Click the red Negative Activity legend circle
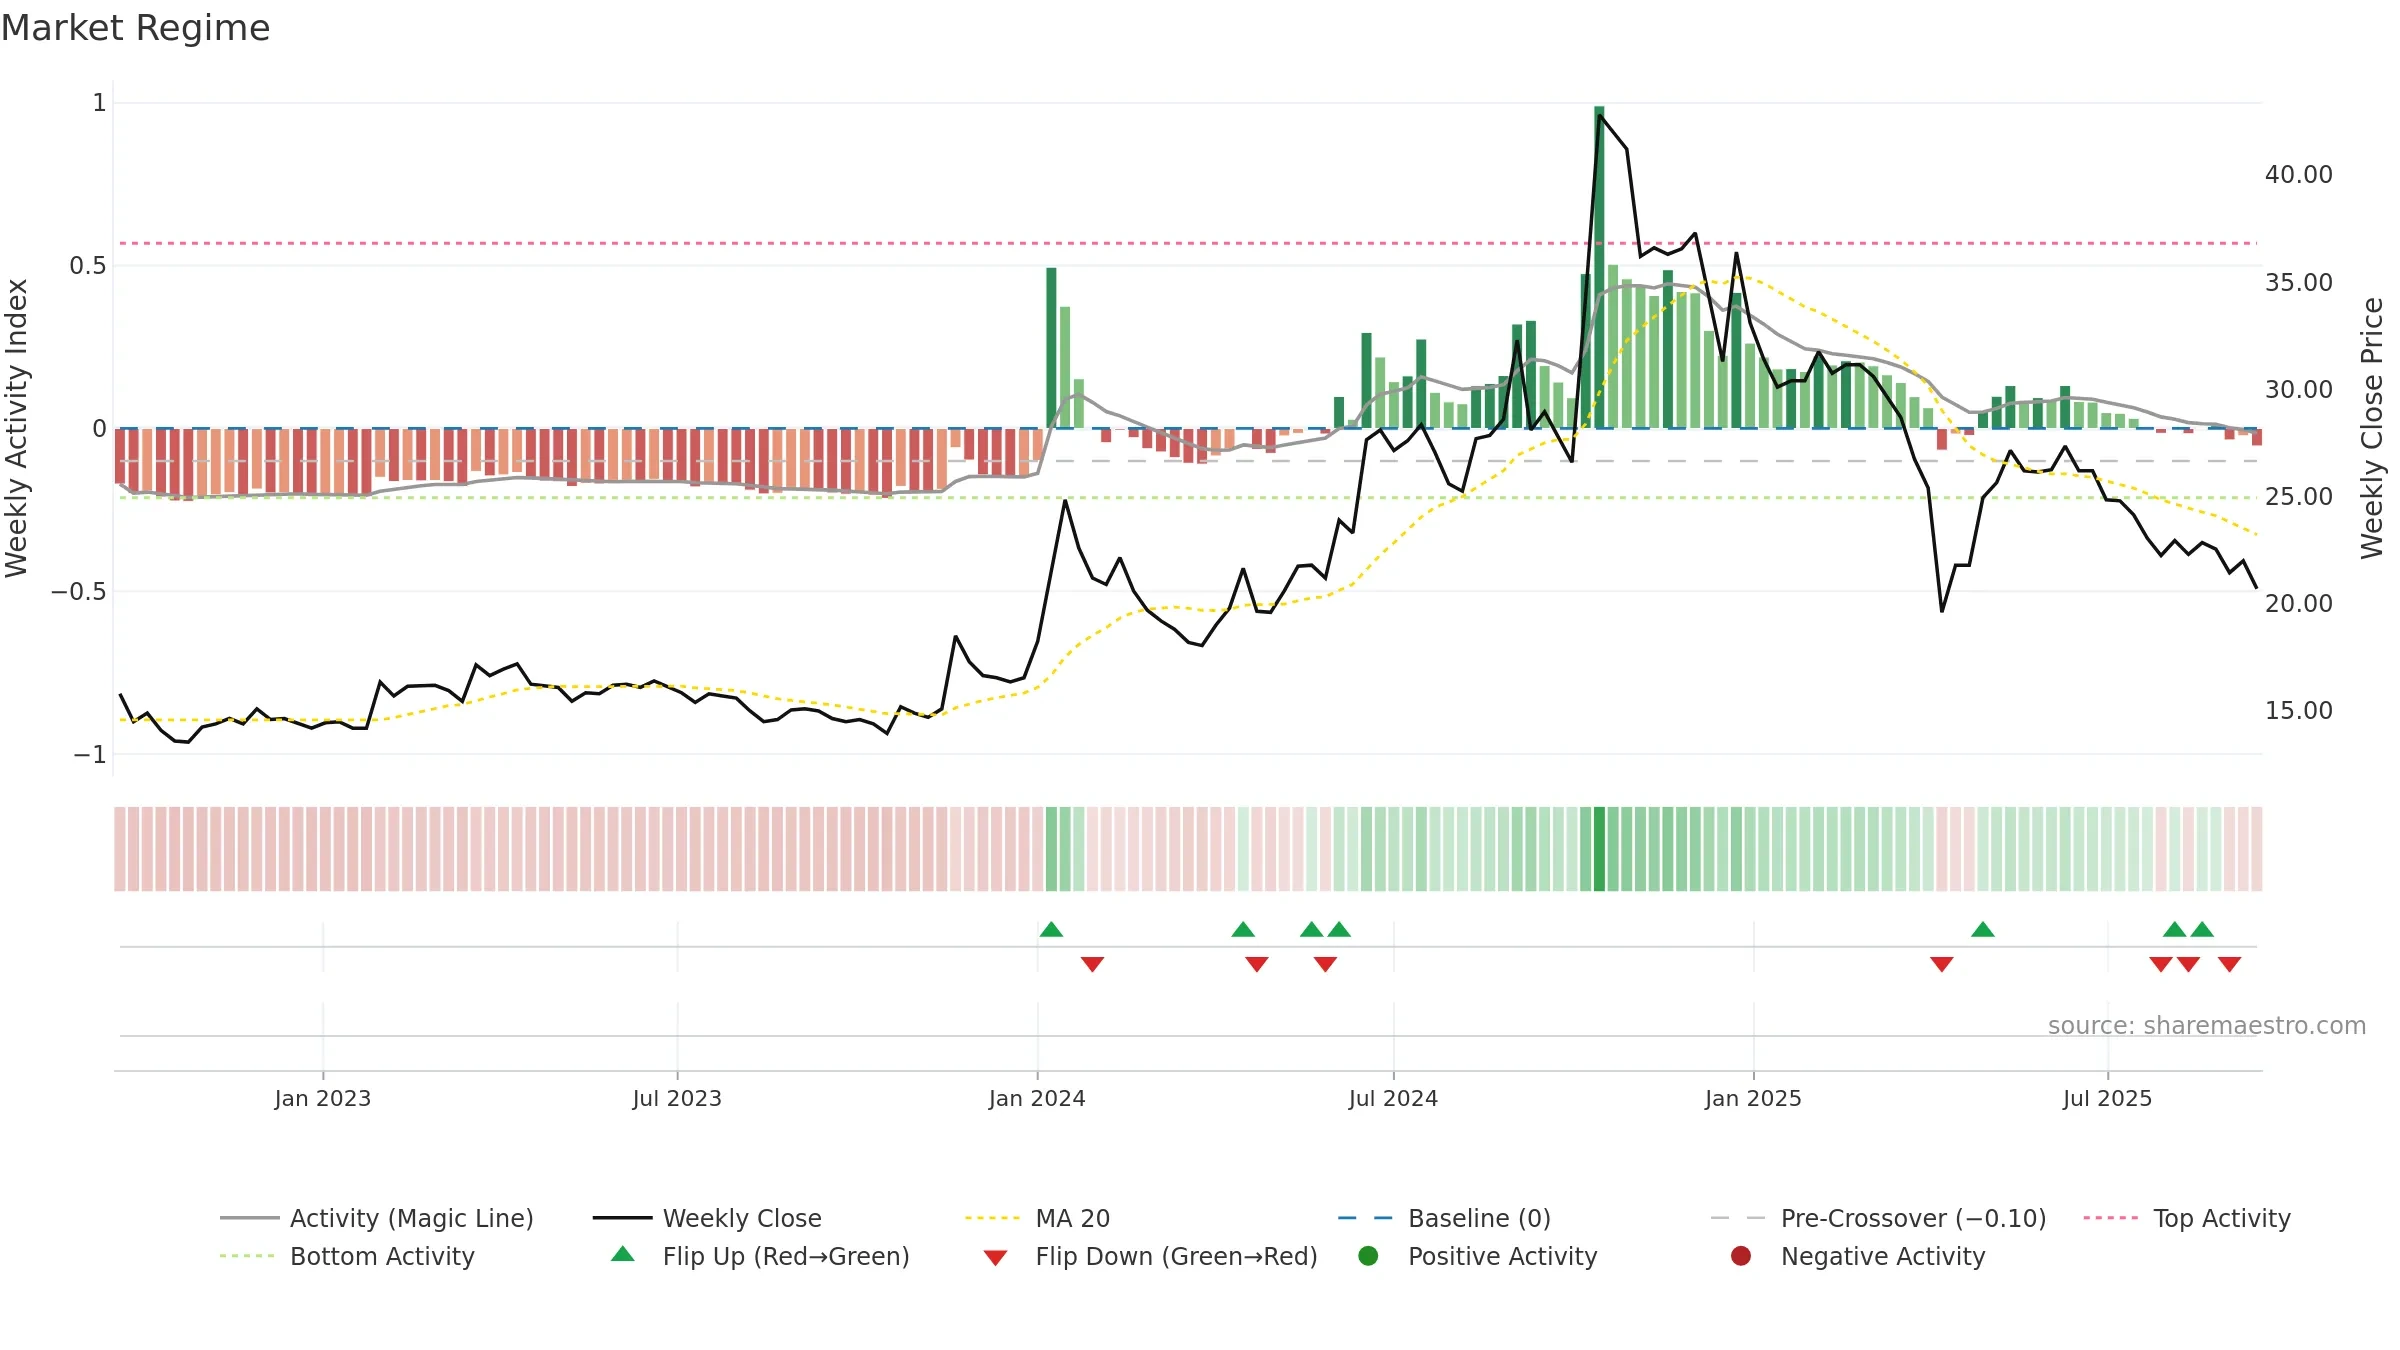 (1741, 1256)
